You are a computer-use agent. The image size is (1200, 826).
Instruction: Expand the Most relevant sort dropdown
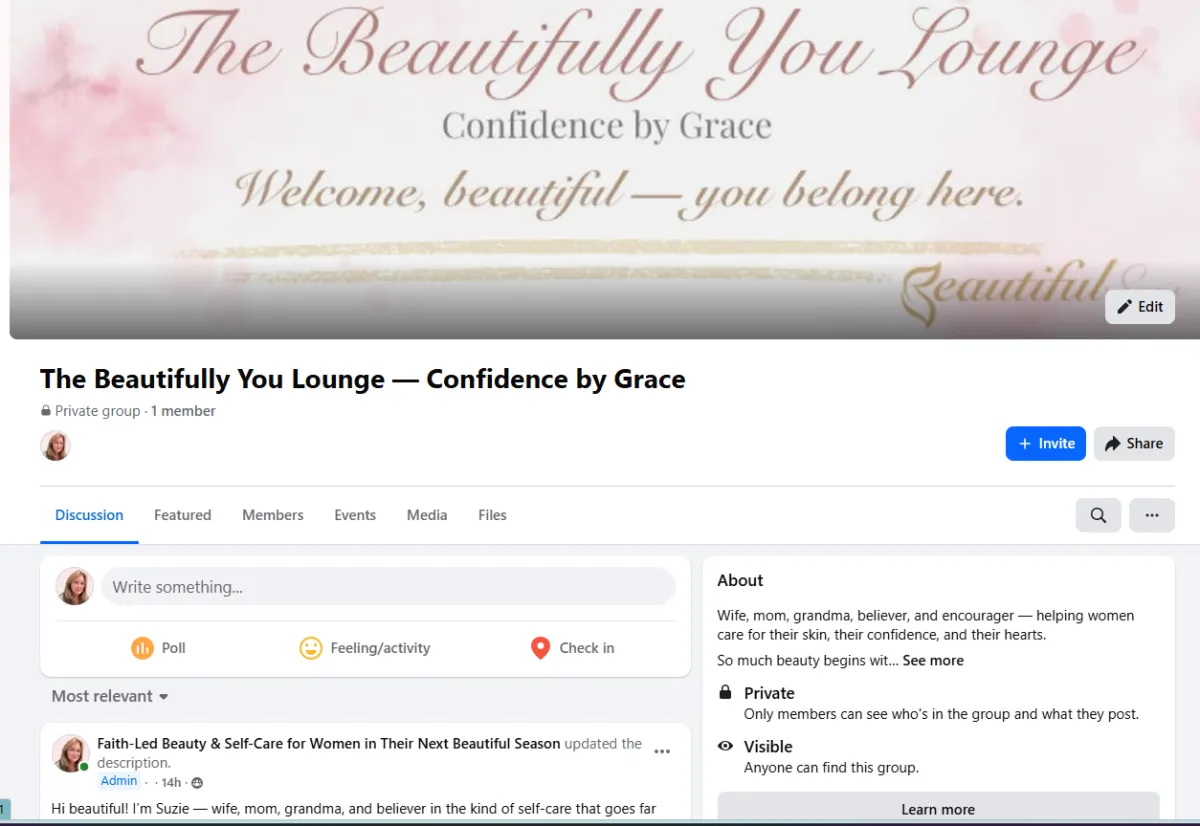click(110, 696)
